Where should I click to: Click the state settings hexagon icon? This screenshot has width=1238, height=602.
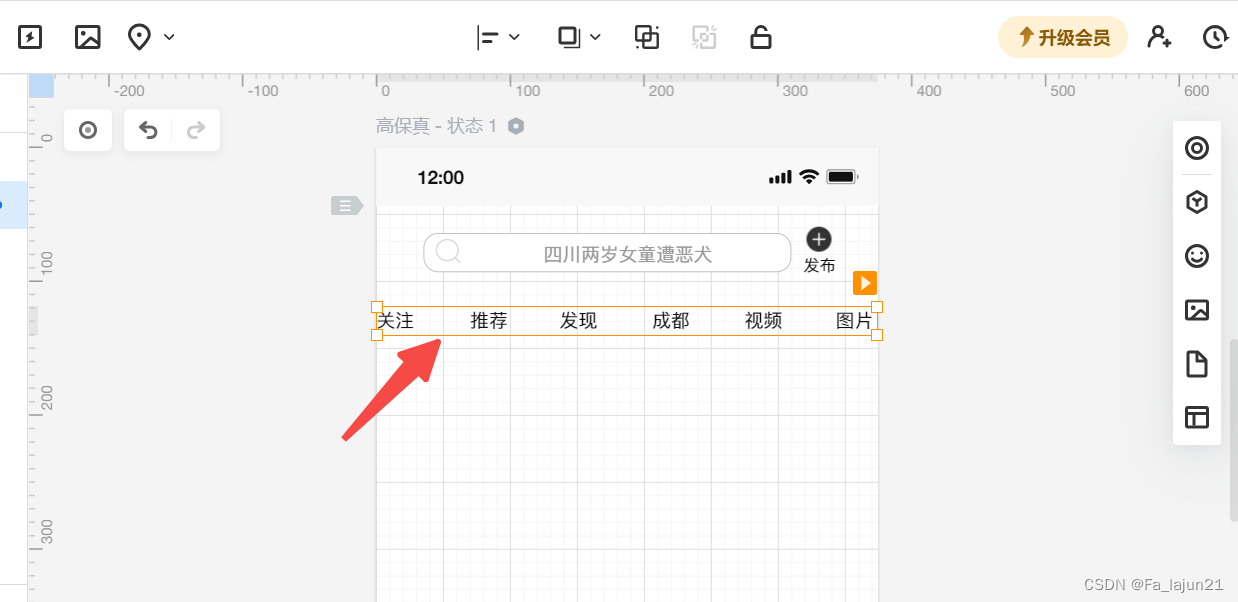(x=516, y=126)
